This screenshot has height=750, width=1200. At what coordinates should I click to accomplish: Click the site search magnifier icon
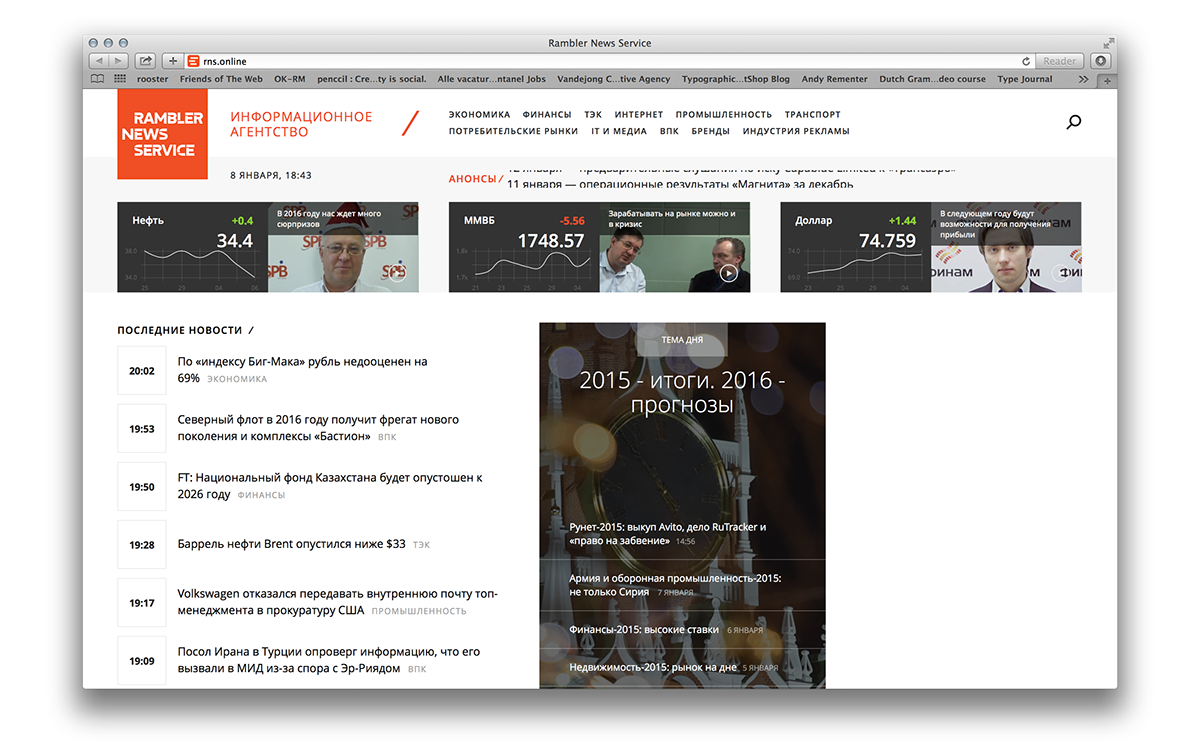(1074, 123)
